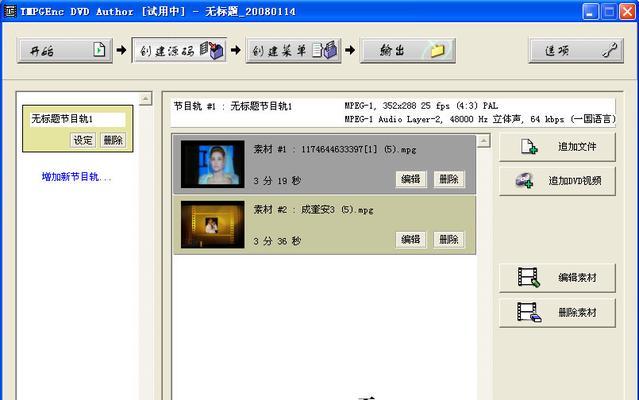Open the 开始 (Start) step
Image resolution: width=639 pixels, height=400 pixels.
tap(65, 51)
